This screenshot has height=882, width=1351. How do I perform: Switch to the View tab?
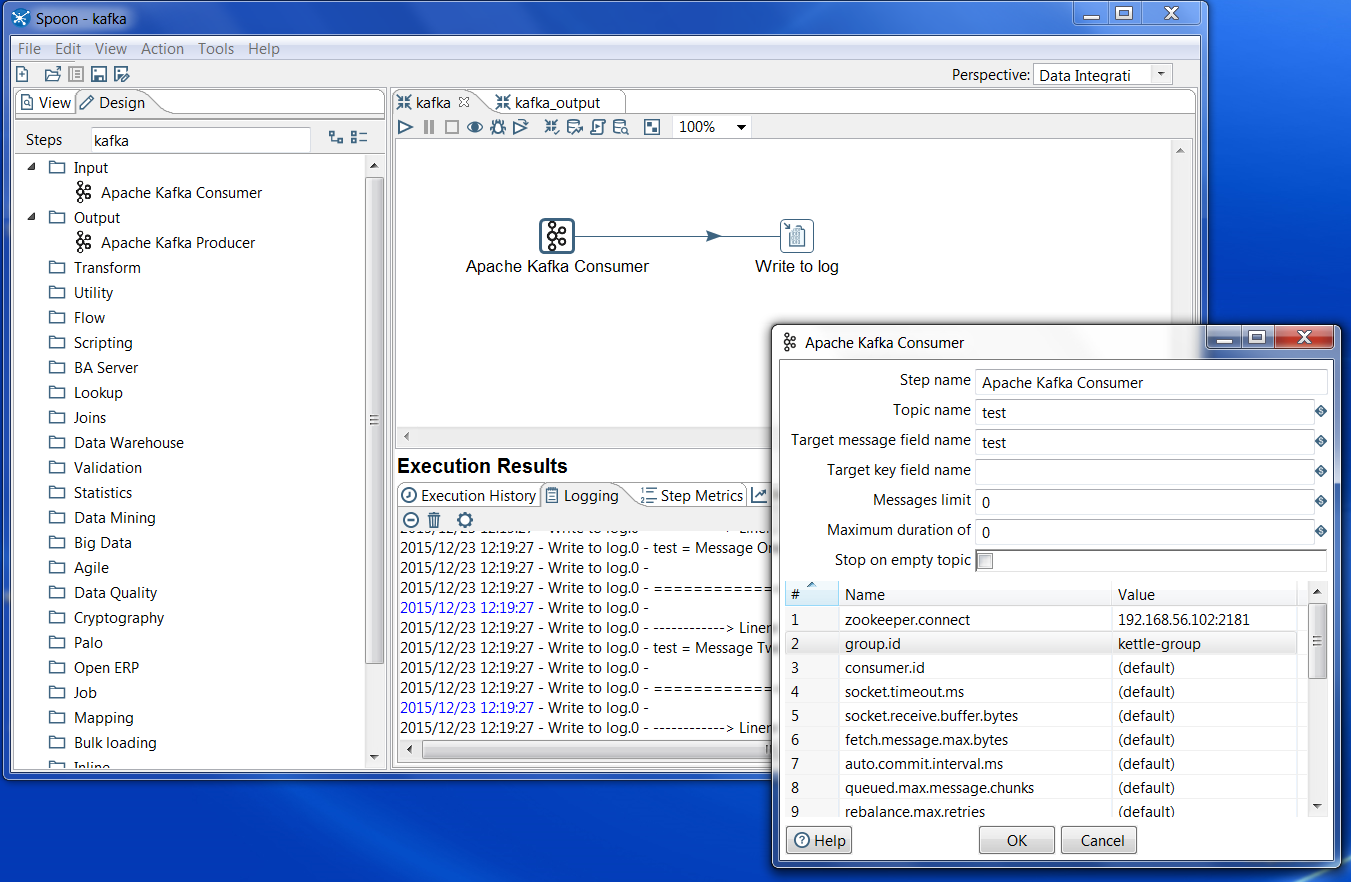46,102
